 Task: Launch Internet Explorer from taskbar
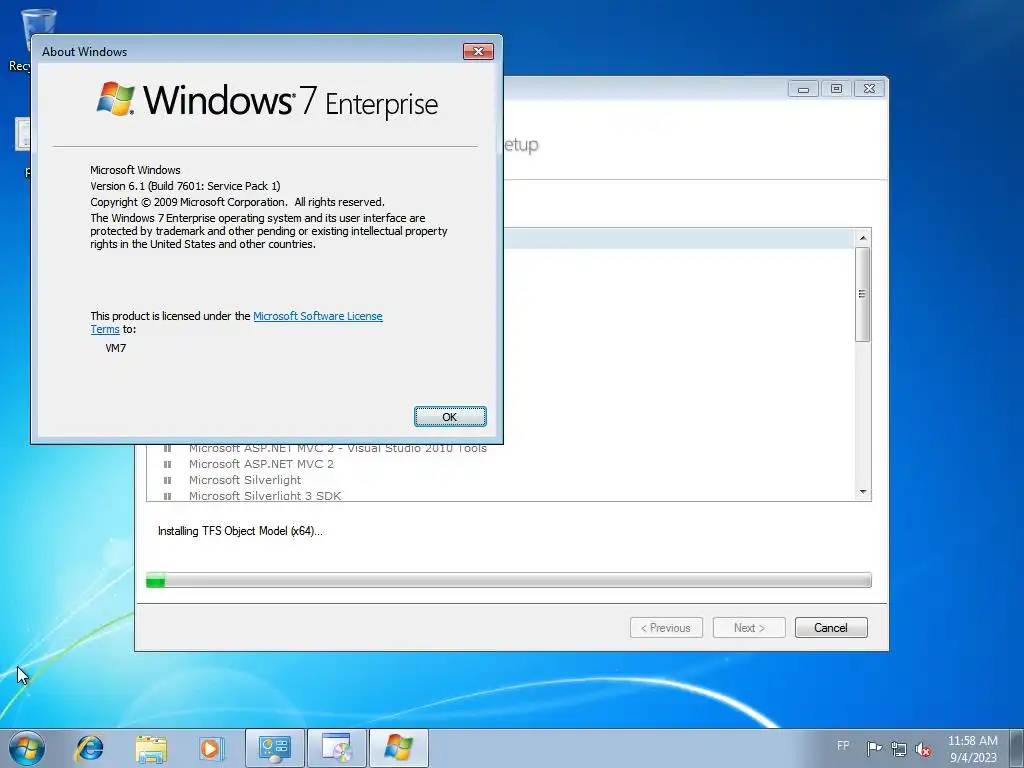click(89, 748)
